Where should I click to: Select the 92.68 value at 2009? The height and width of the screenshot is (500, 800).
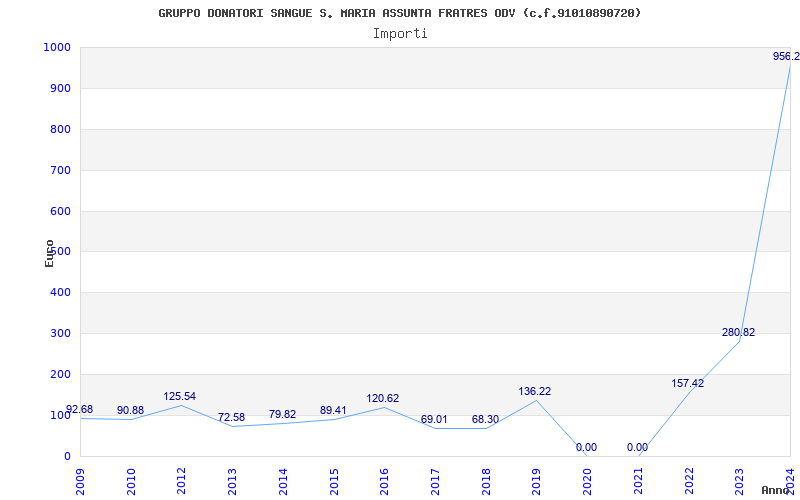coord(80,410)
